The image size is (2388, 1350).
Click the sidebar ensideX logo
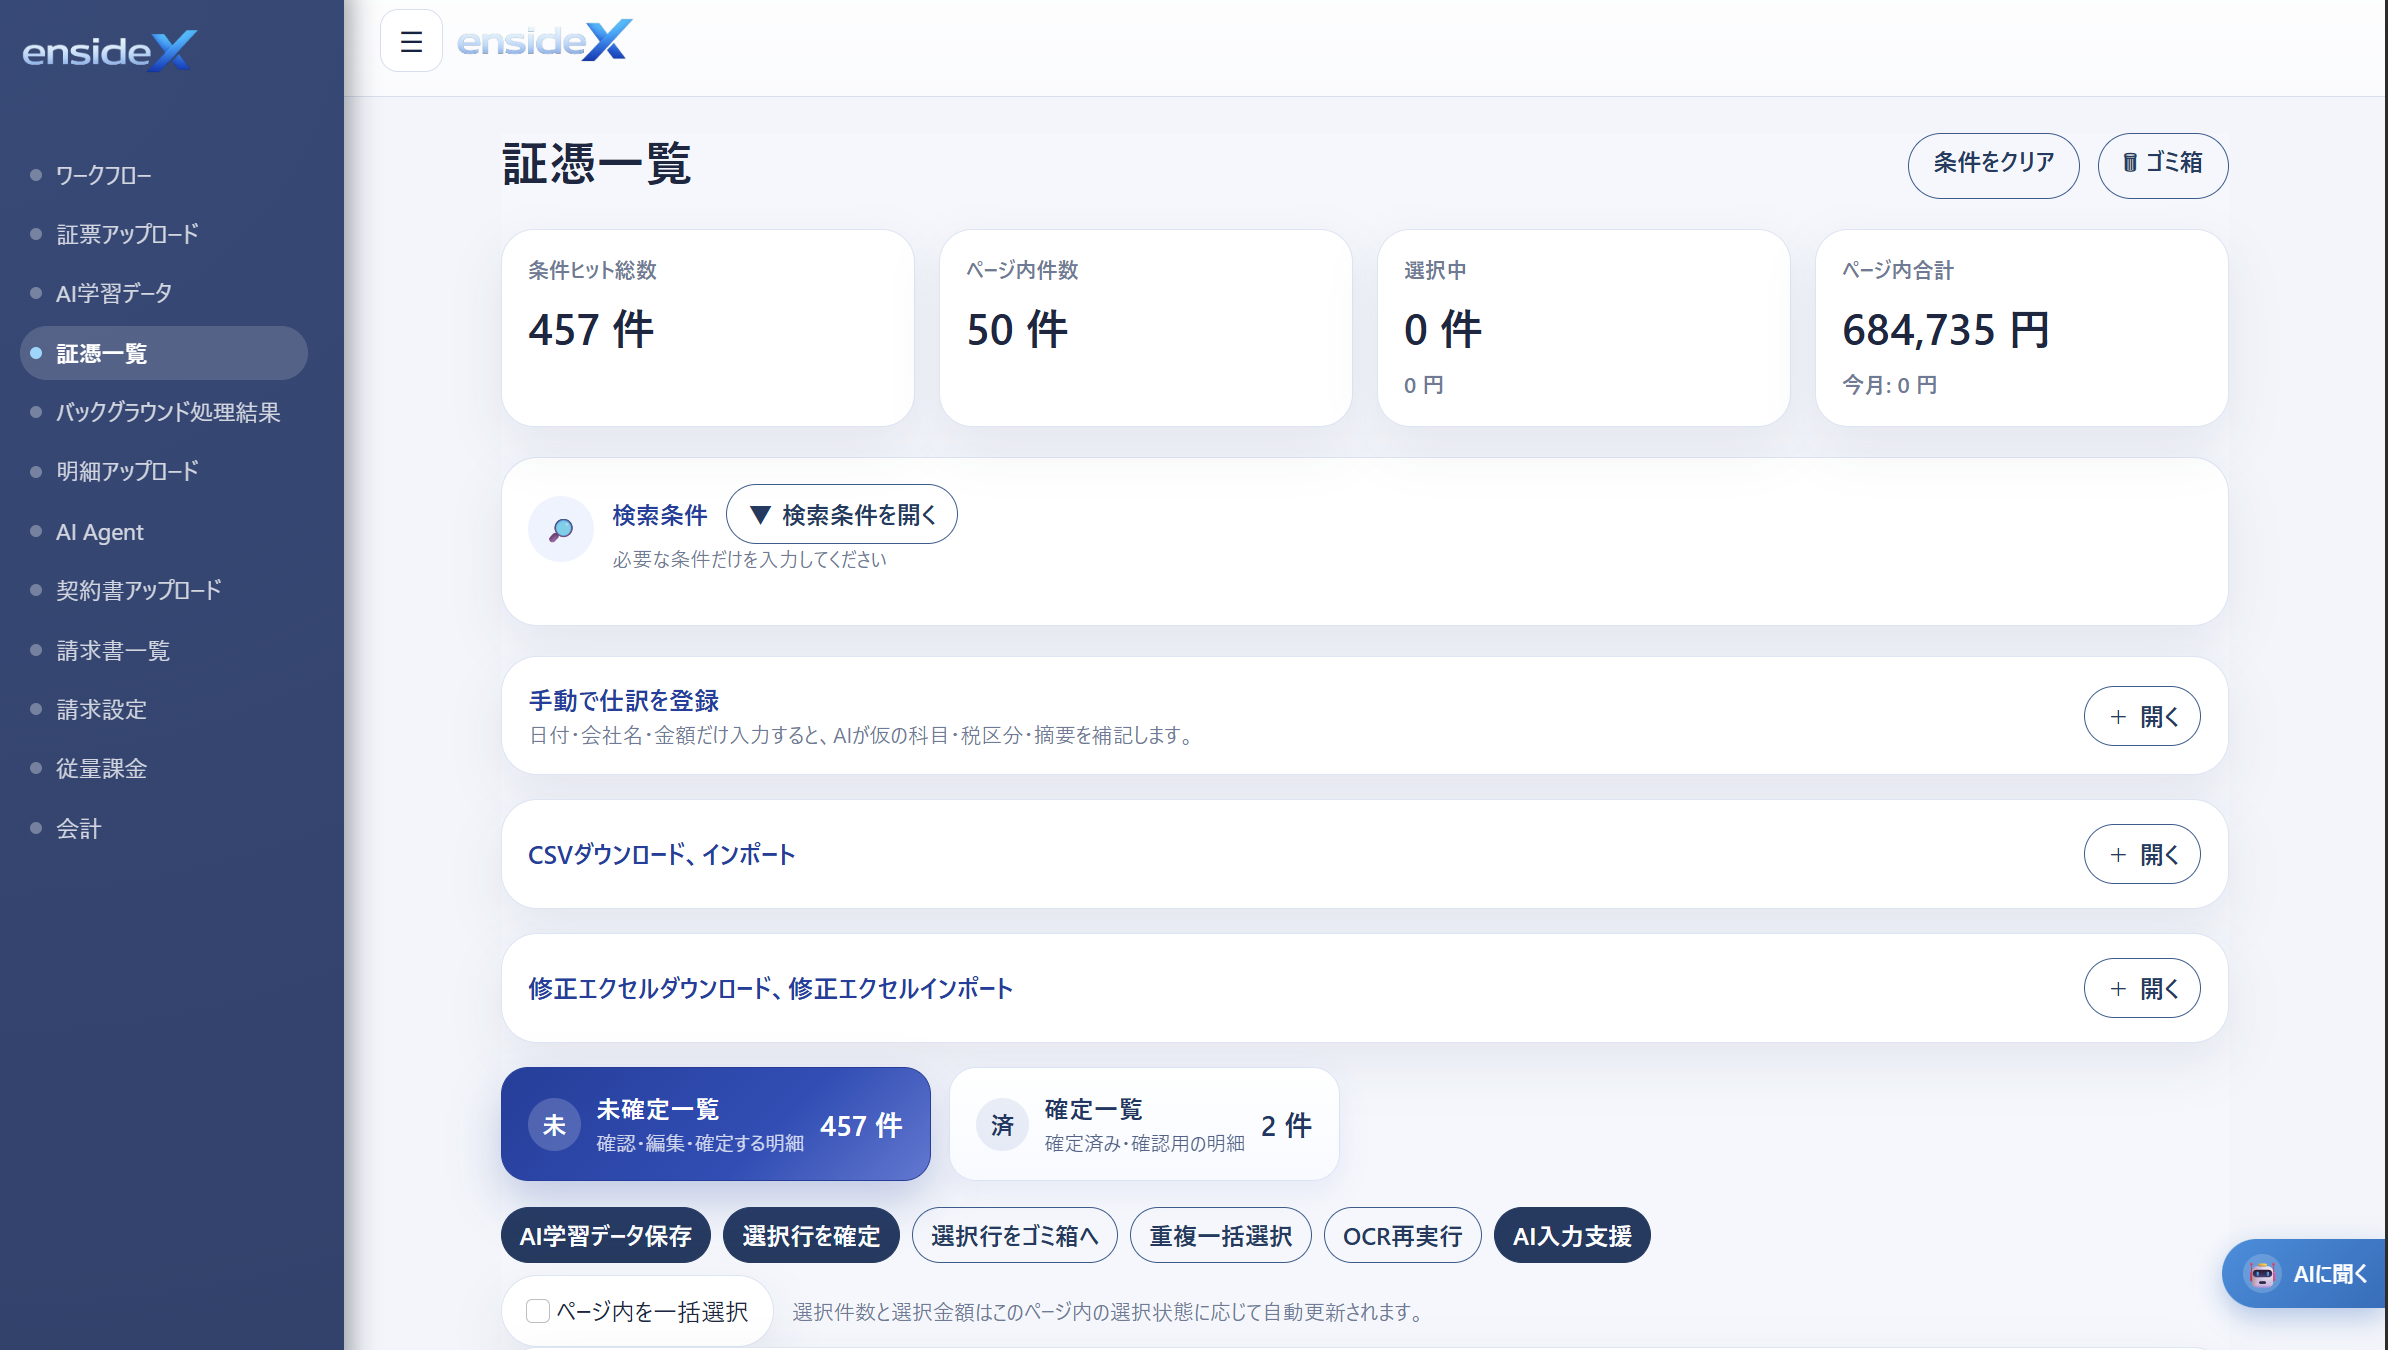pos(109,50)
